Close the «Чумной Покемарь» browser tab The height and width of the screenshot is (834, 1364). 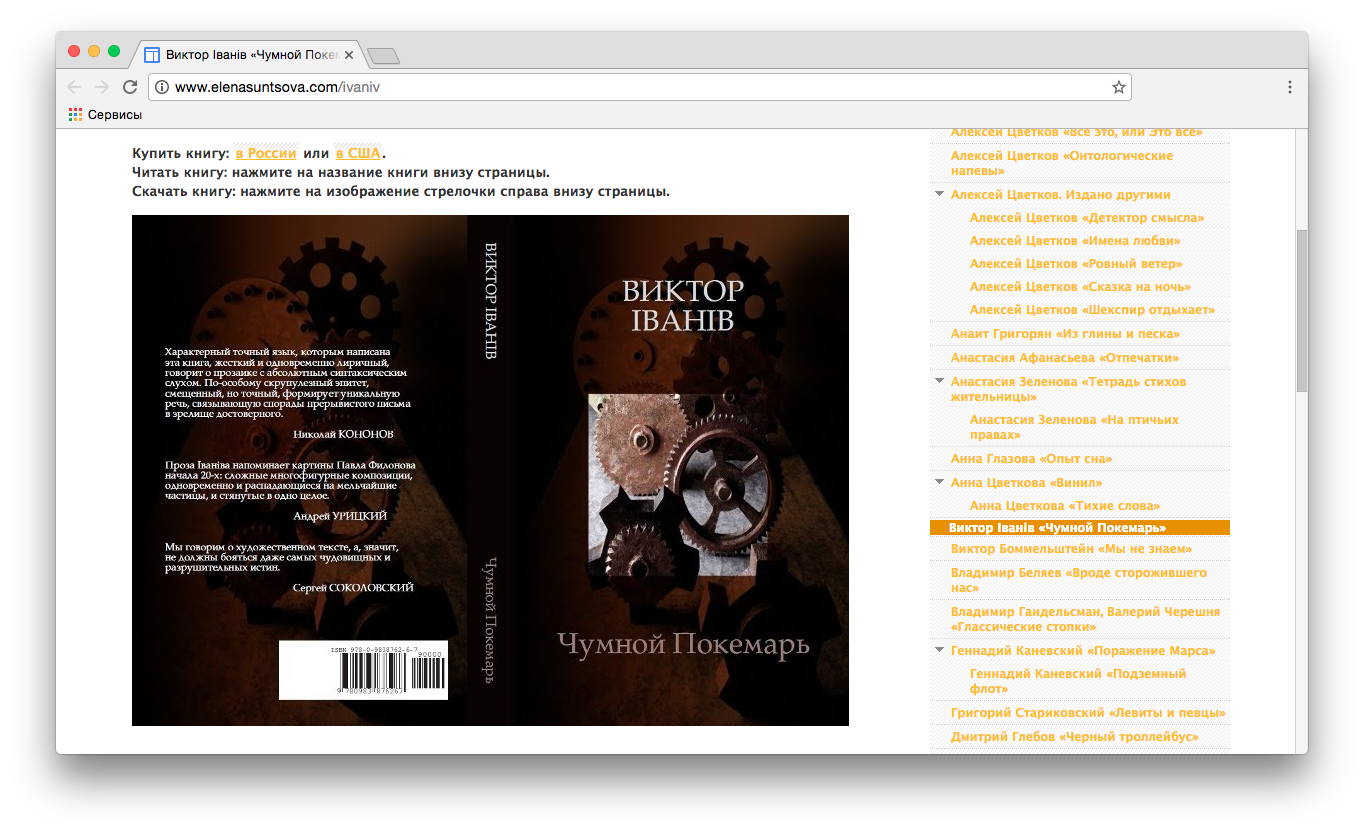(349, 54)
